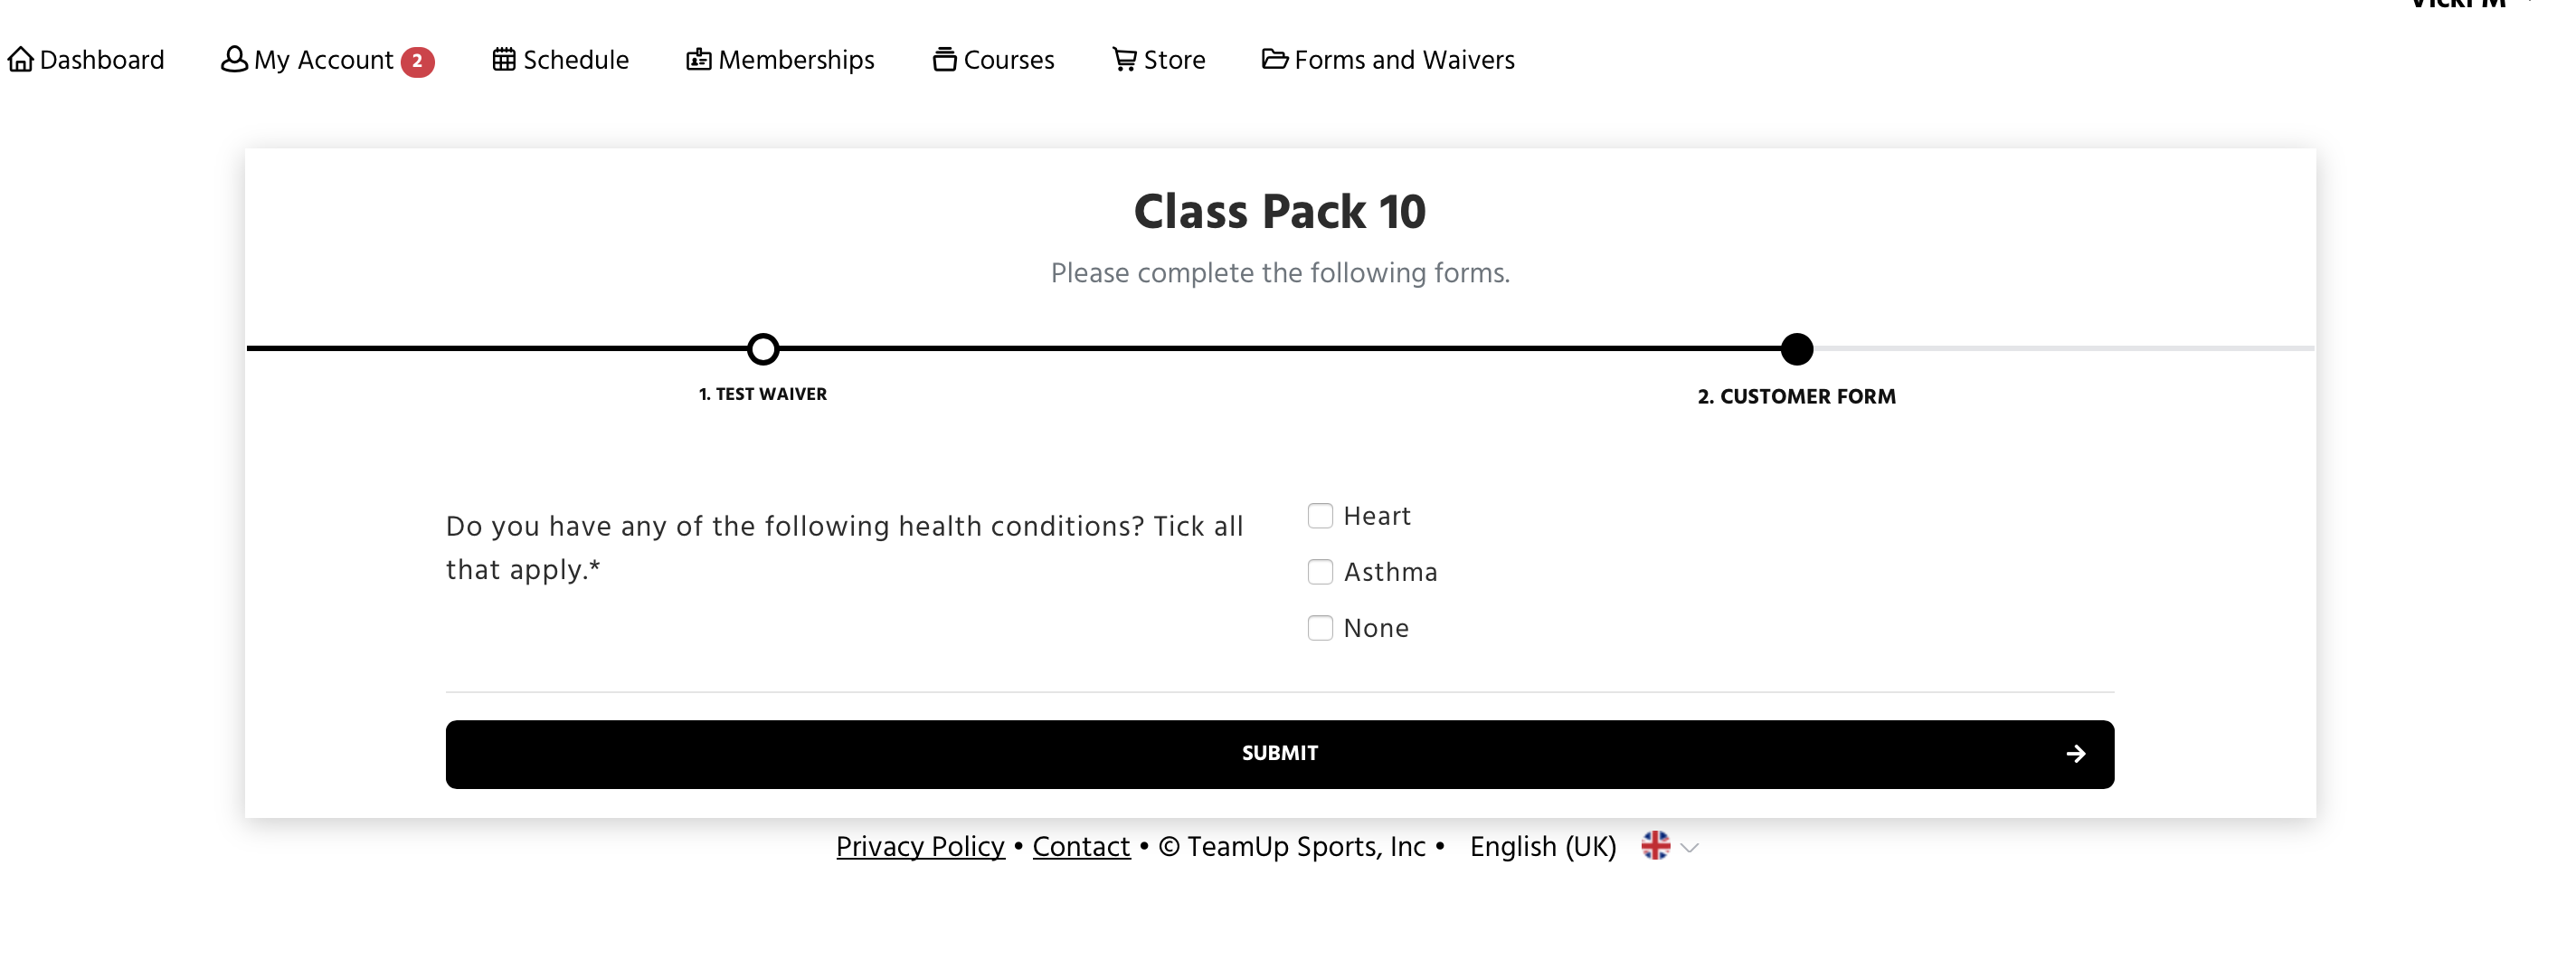
Task: Open the Vicki M user menu
Action: click(x=2460, y=5)
